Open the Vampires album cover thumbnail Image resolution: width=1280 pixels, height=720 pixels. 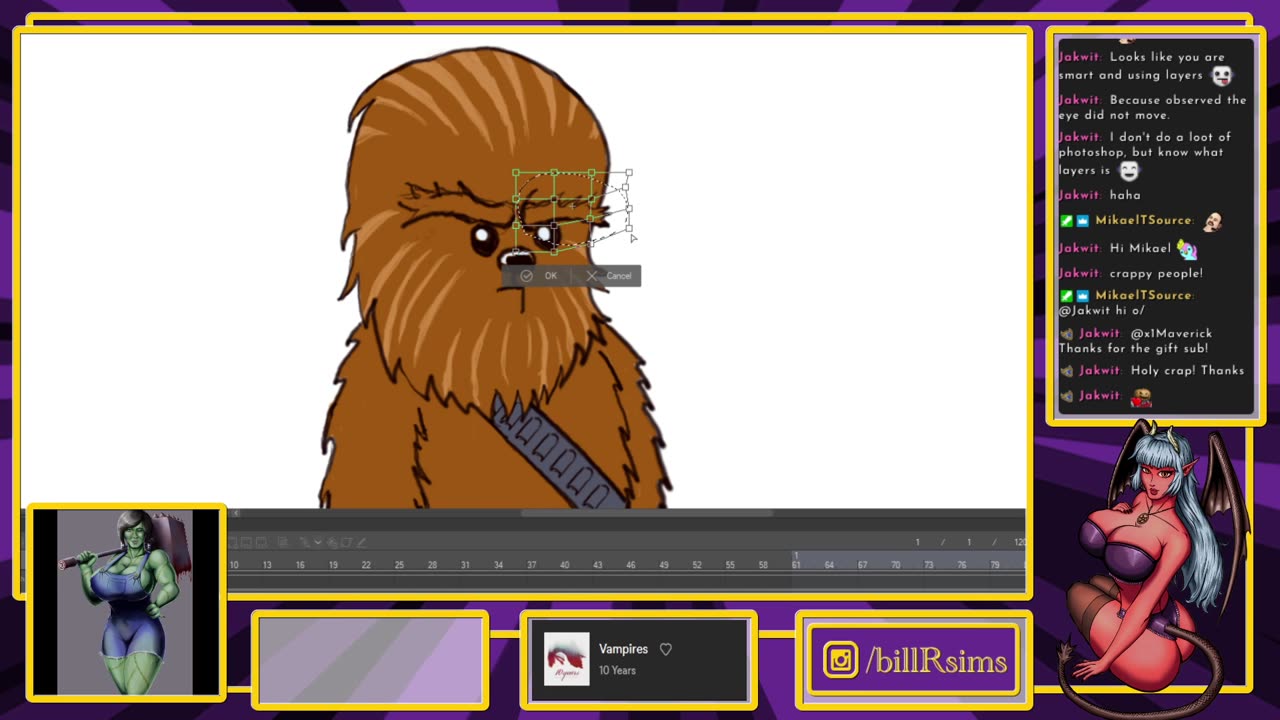point(566,659)
